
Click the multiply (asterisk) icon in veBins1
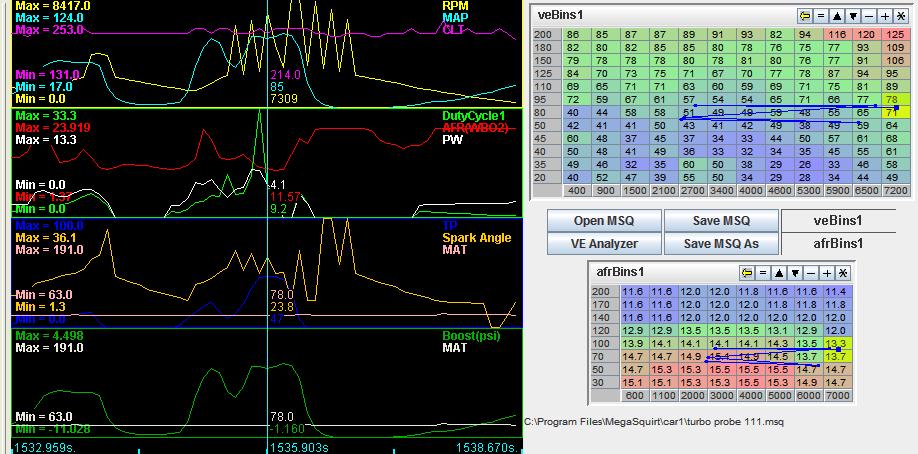901,16
